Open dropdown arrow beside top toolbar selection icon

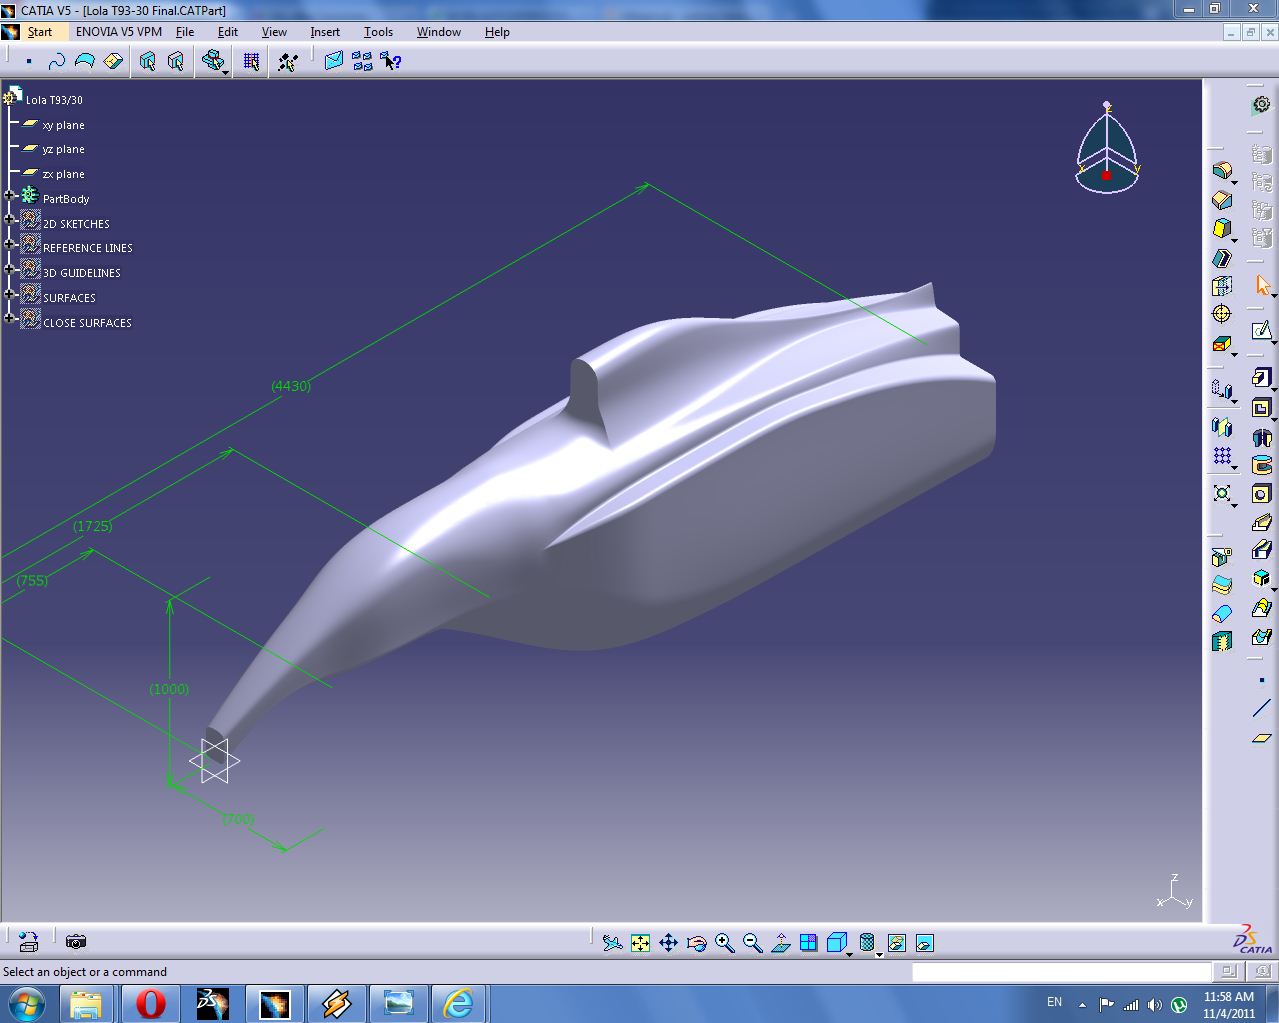[x=226, y=71]
